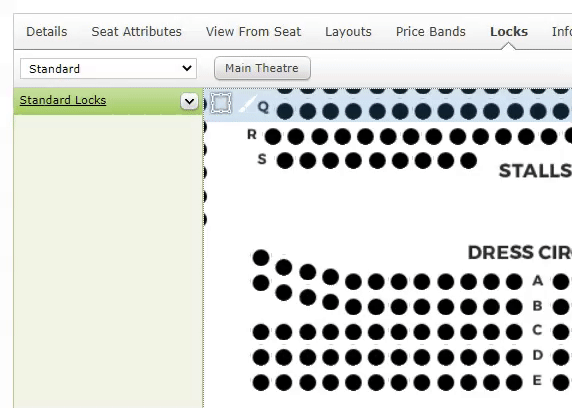This screenshot has width=572, height=408.
Task: Select seat left of Dress Circle row E label
Action: click(x=514, y=382)
